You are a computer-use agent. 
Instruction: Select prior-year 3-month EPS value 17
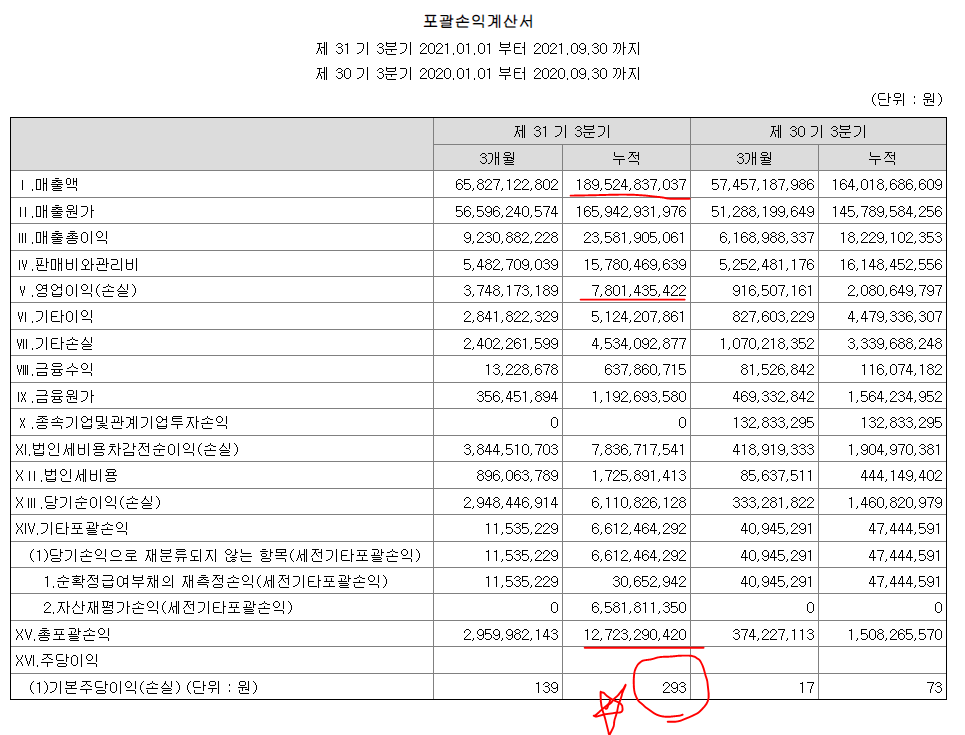[807, 688]
